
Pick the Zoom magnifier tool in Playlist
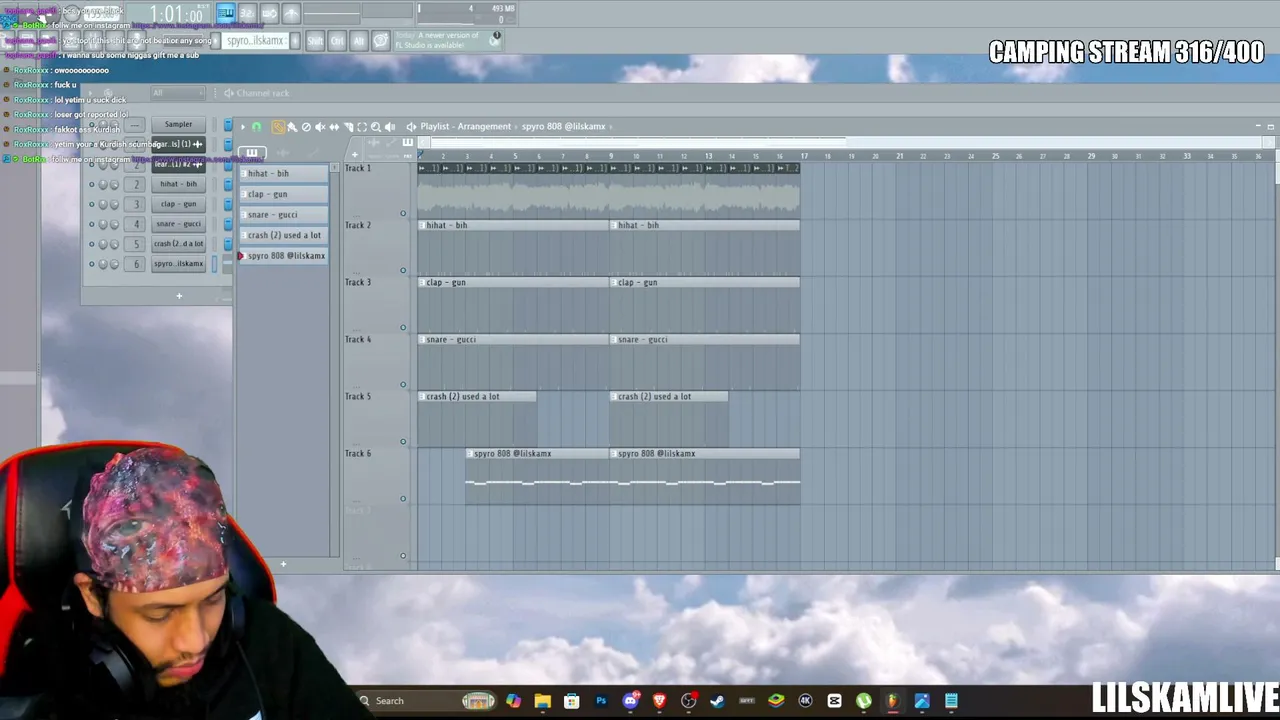[376, 127]
